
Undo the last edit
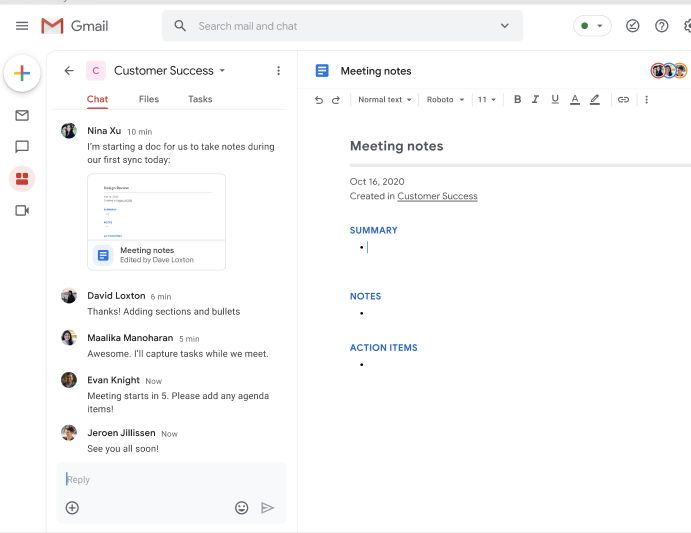(x=319, y=100)
